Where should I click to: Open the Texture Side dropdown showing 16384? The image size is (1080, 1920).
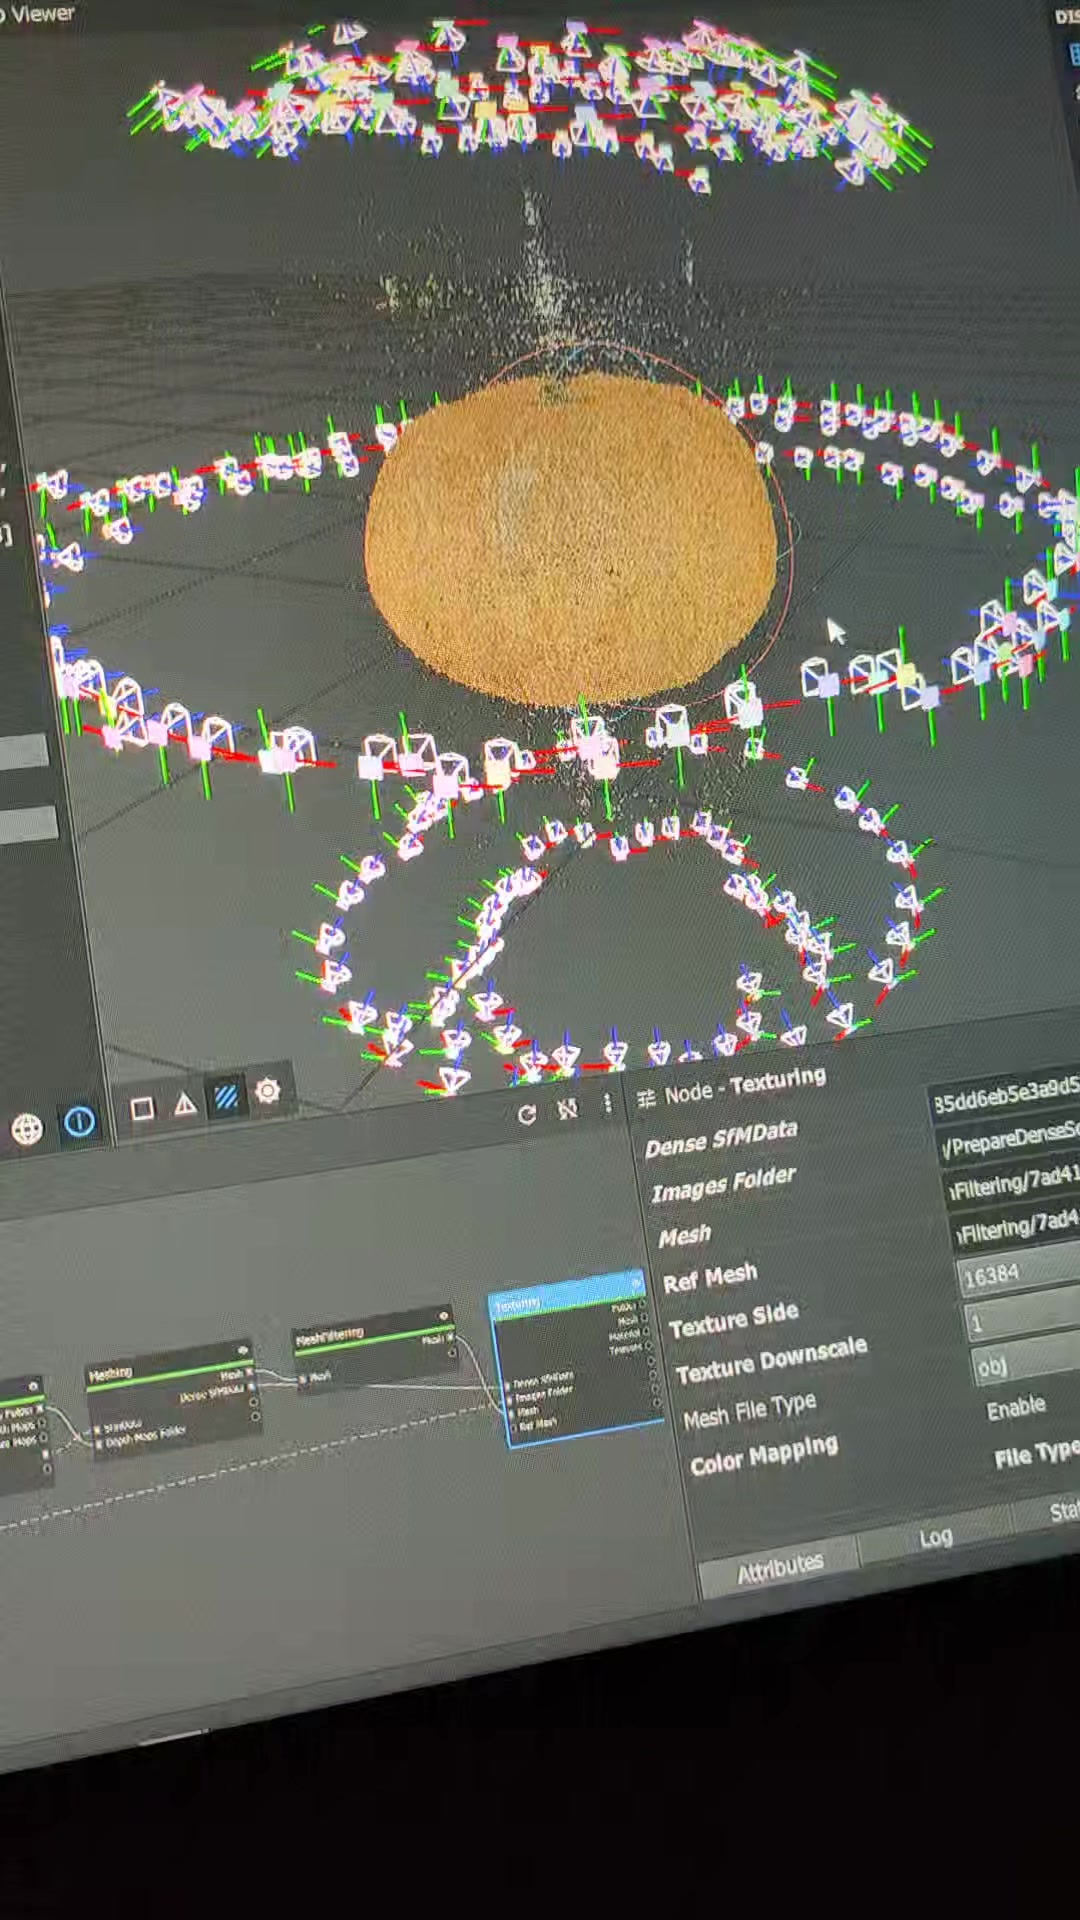pyautogui.click(x=1020, y=1272)
